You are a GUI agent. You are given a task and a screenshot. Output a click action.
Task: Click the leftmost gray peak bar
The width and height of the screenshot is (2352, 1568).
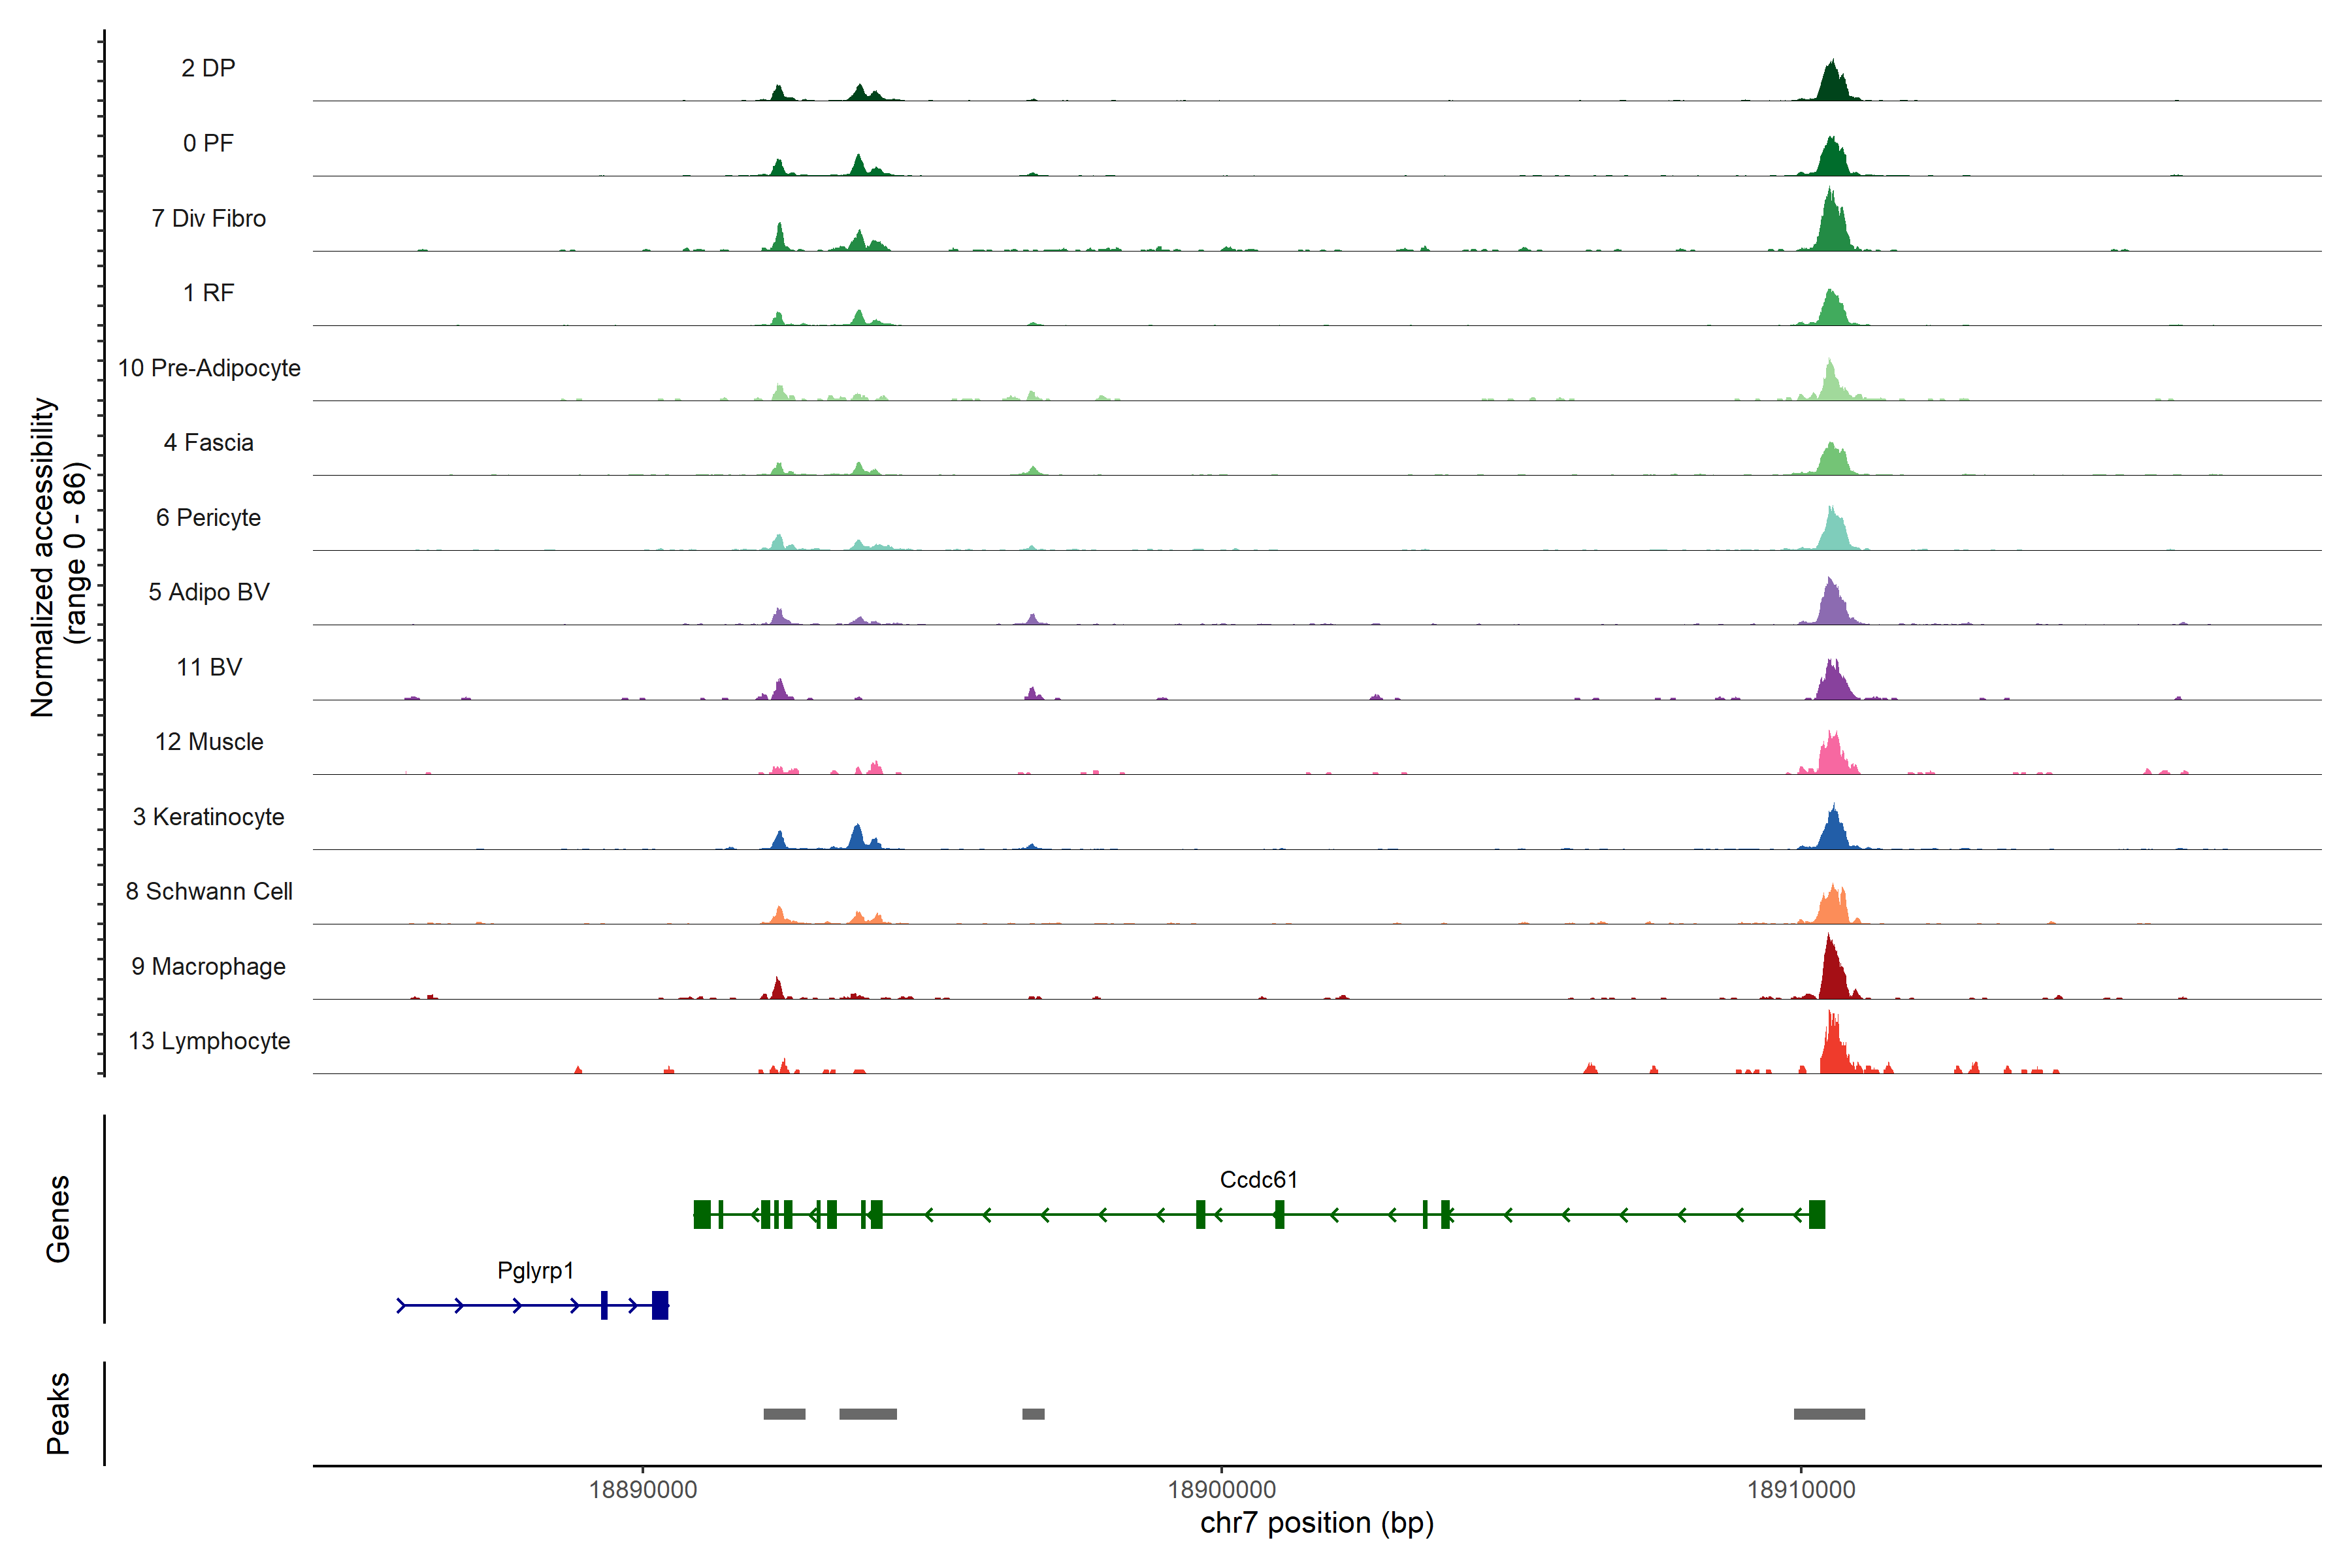point(784,1414)
